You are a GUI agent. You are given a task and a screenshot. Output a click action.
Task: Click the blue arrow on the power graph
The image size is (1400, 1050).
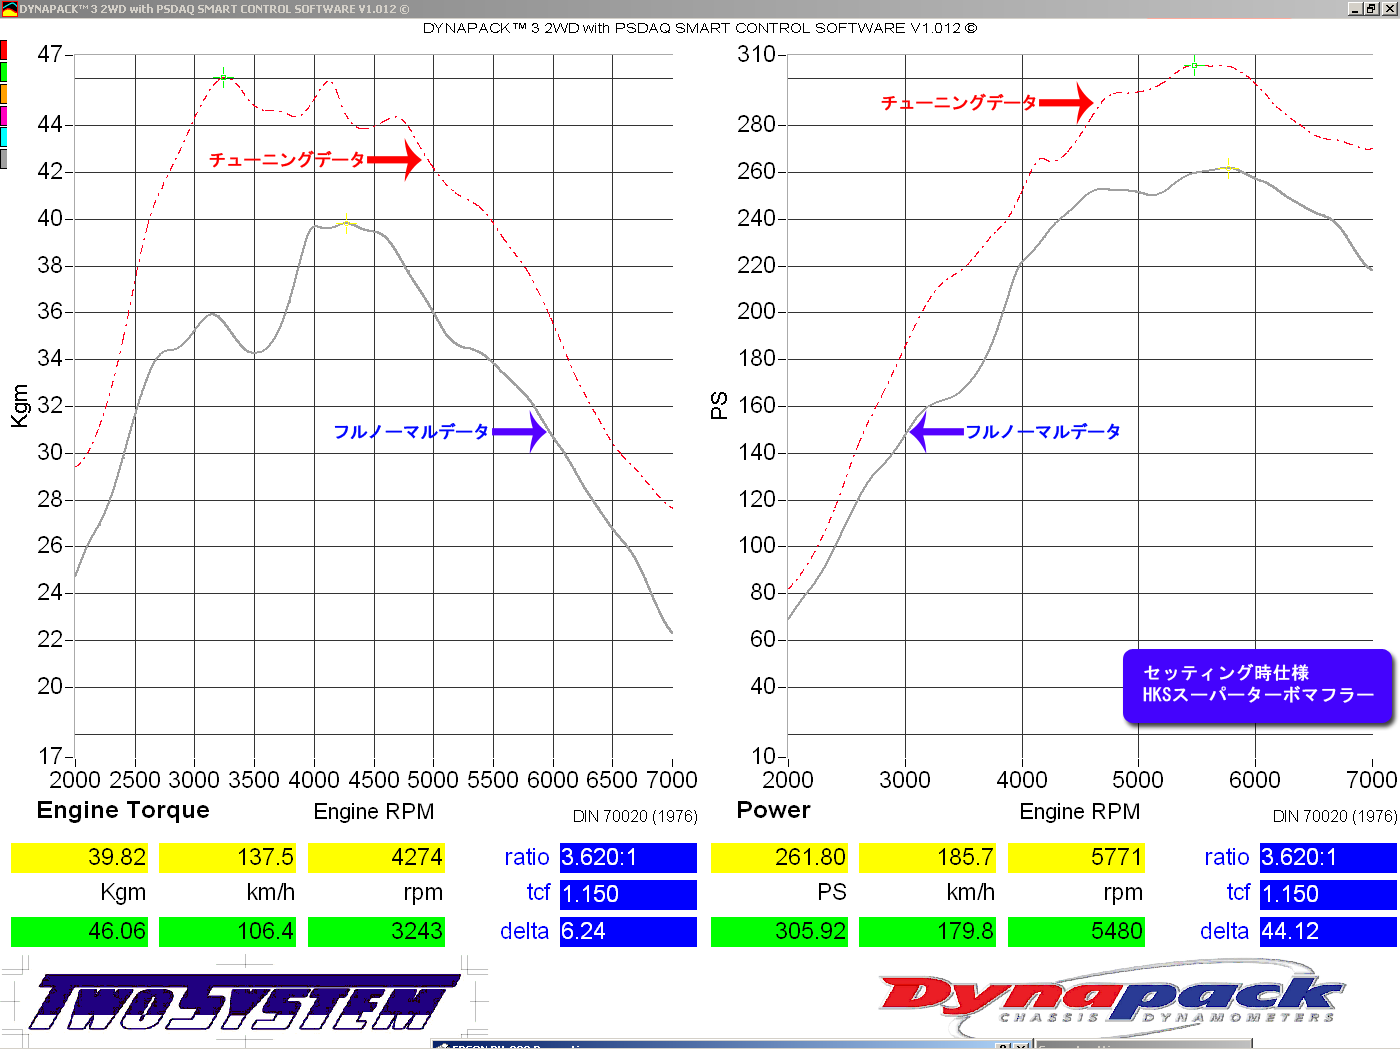tap(936, 432)
